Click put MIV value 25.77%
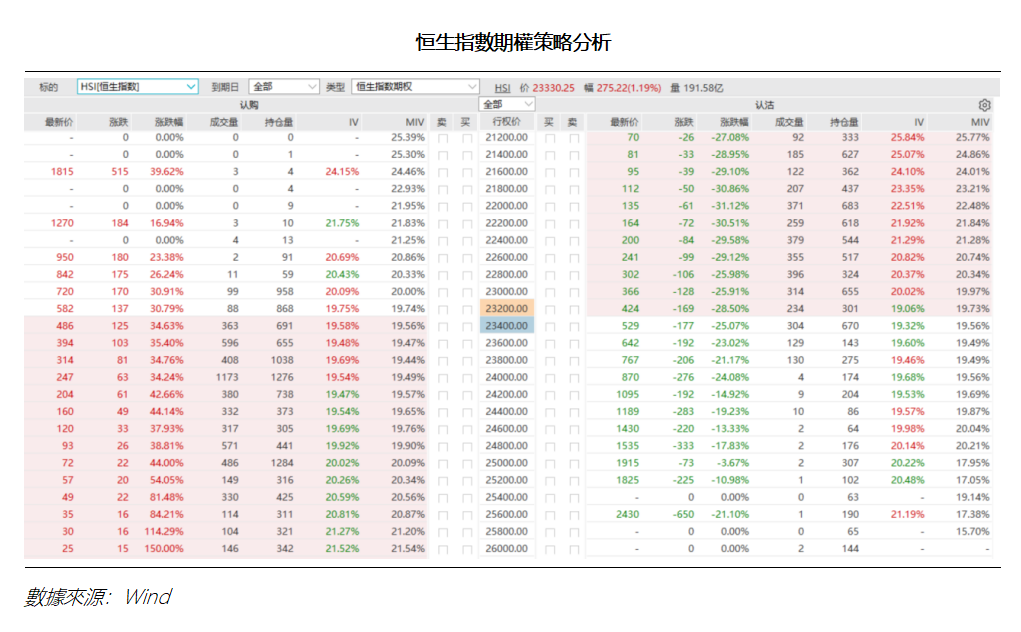 [x=973, y=137]
